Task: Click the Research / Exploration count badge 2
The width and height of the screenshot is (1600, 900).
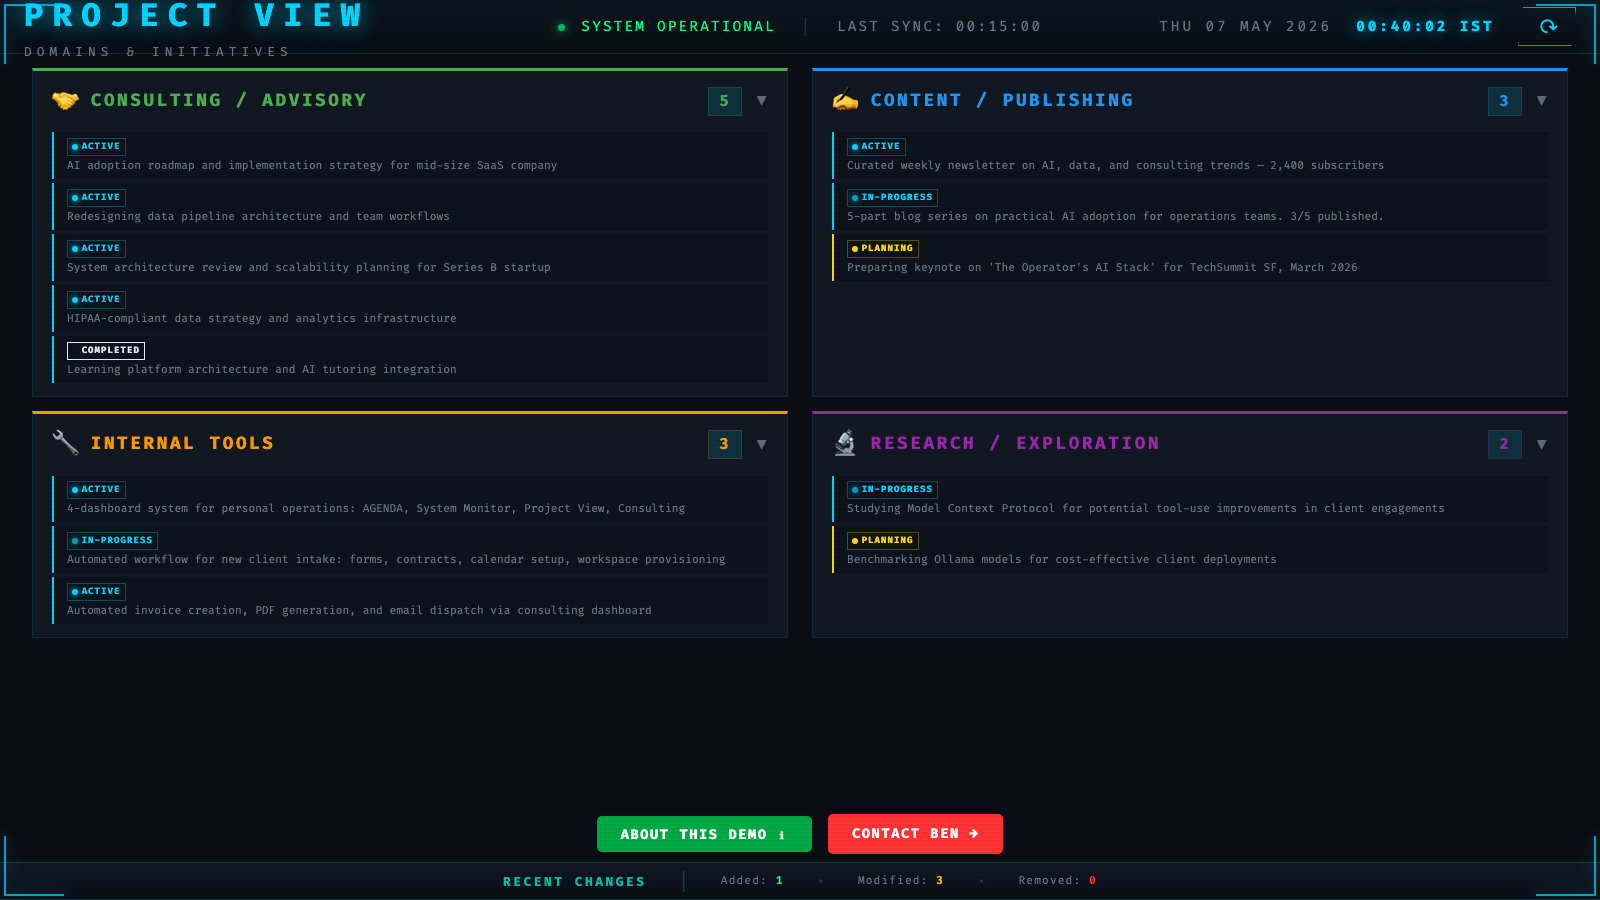Action: (1505, 444)
